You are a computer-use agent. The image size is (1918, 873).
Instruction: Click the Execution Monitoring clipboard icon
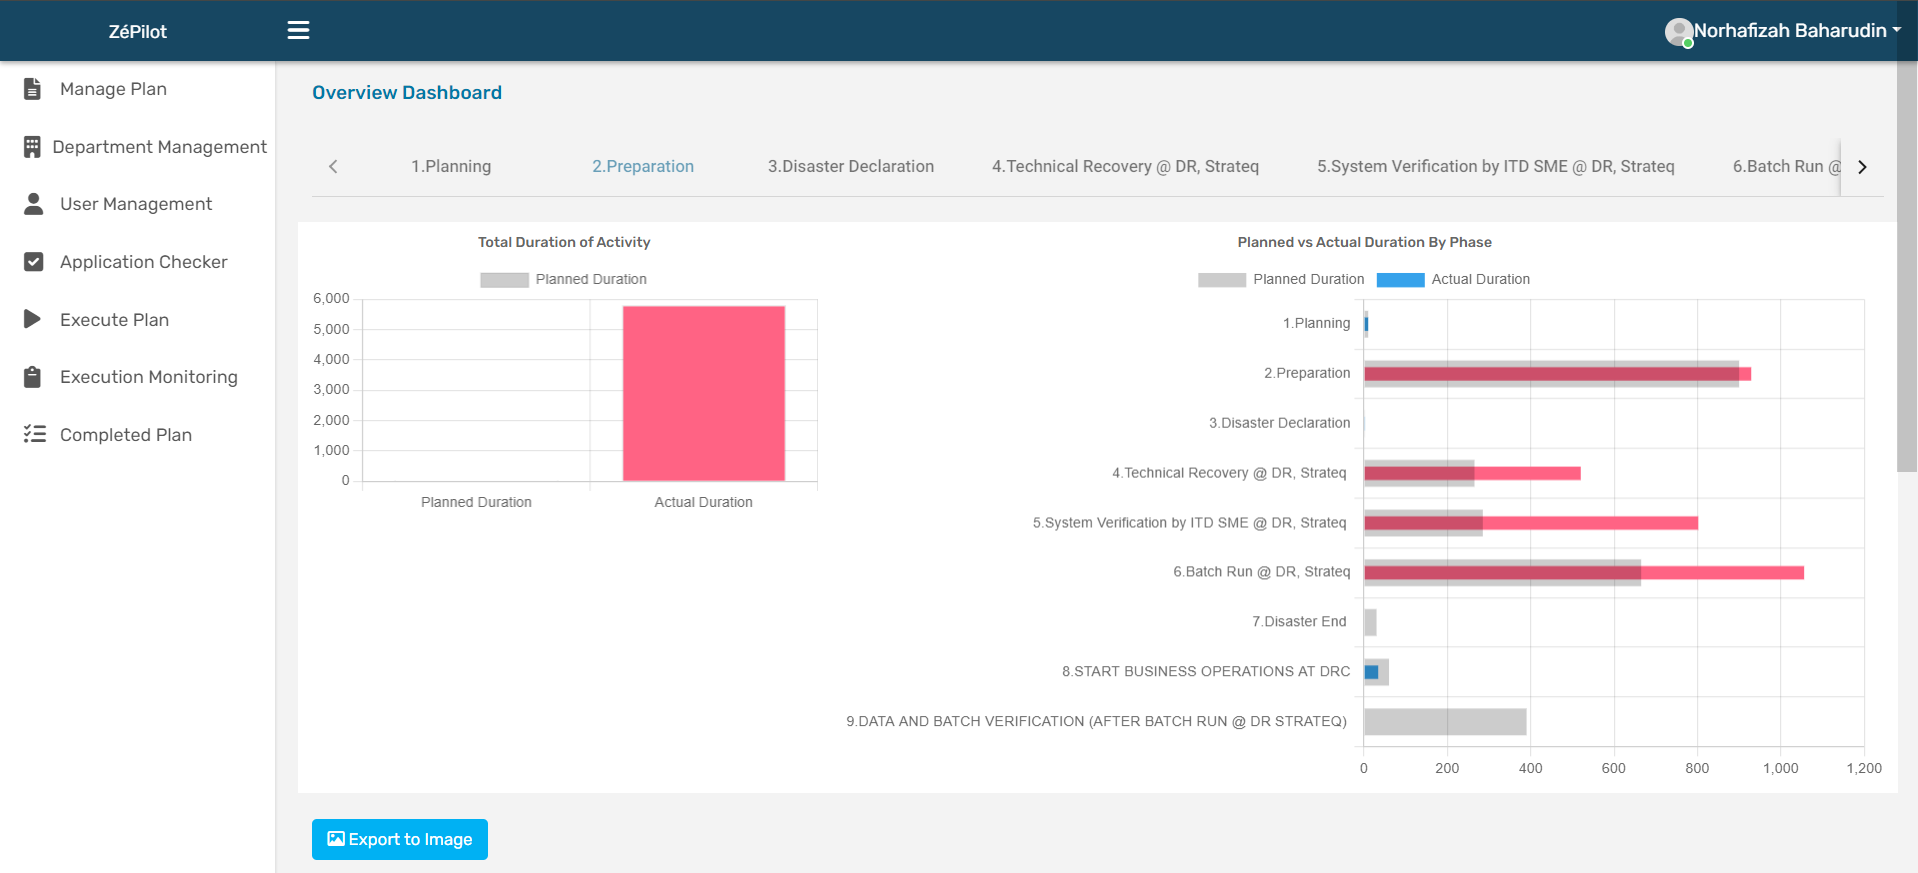pos(33,377)
